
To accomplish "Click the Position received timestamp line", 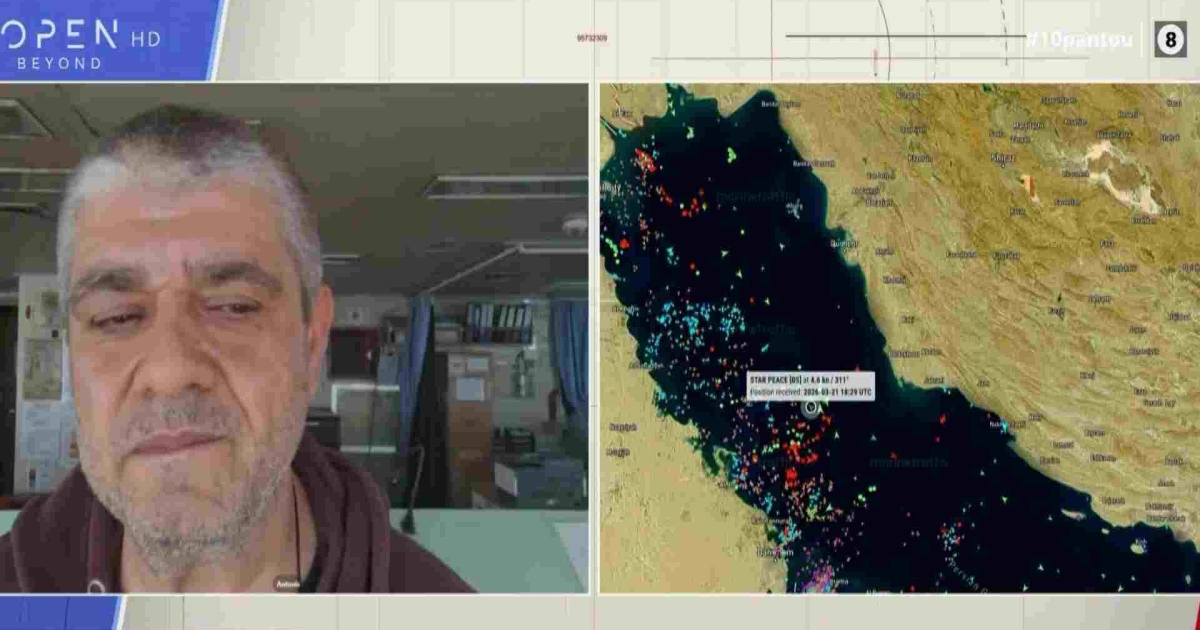I will (x=810, y=393).
